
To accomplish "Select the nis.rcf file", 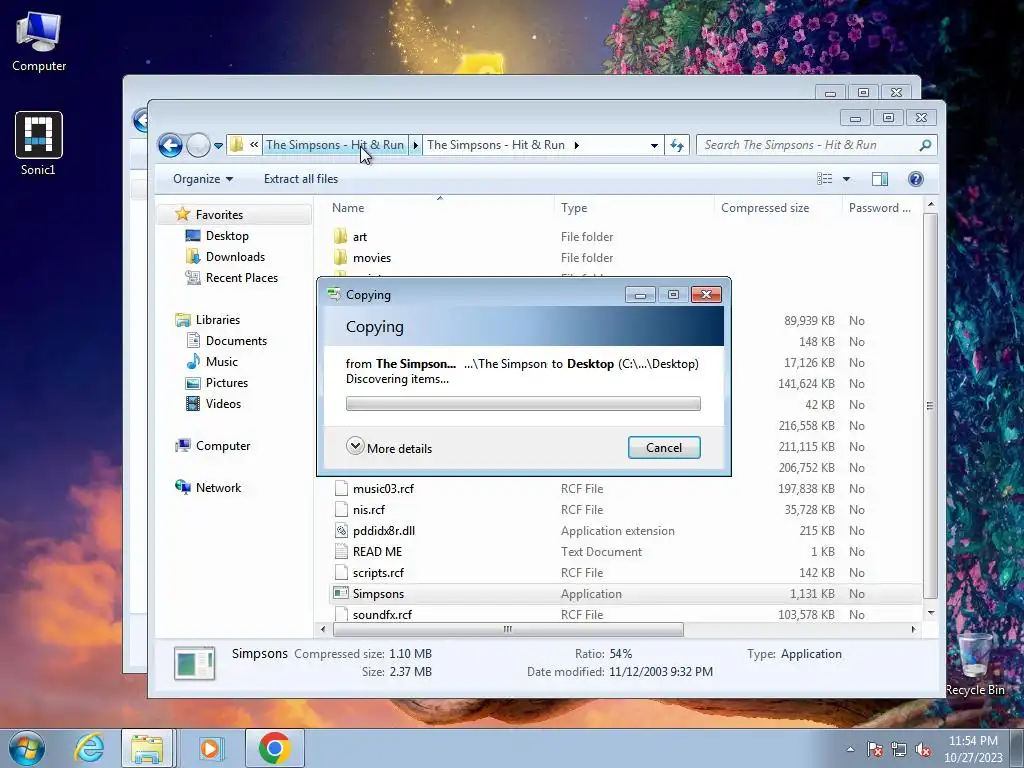I will [x=369, y=510].
